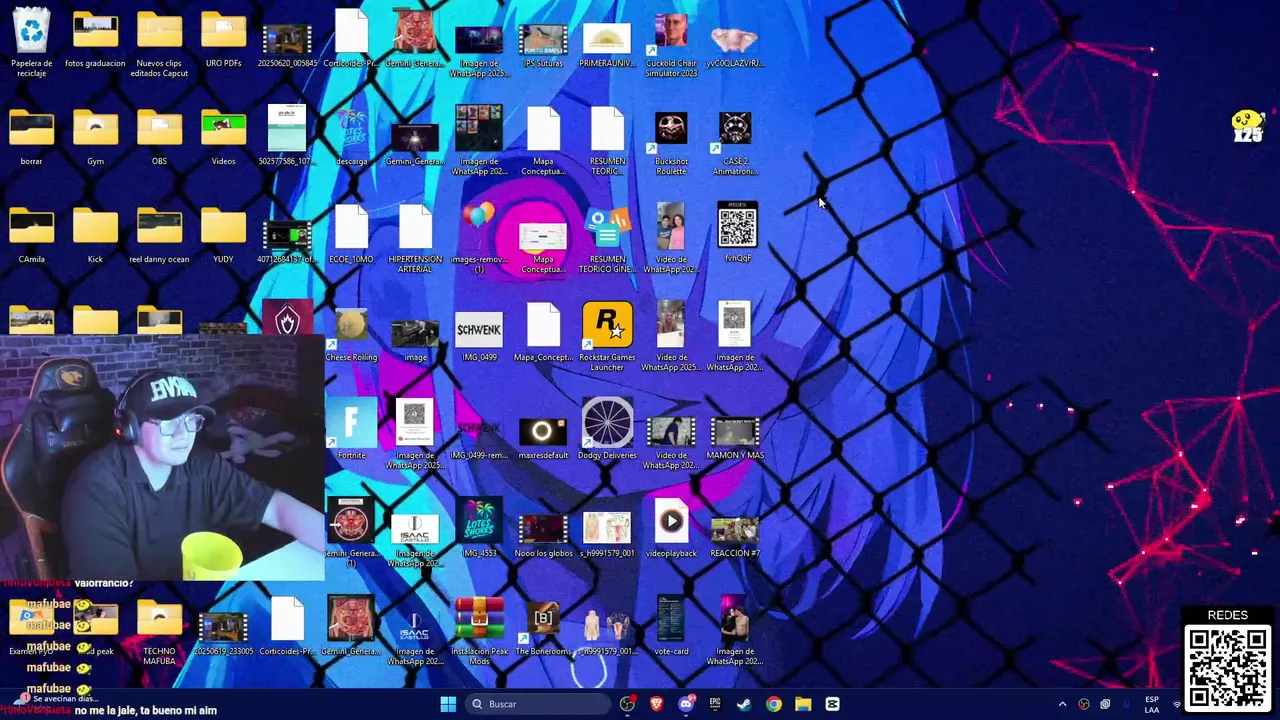Open the YUDY folder
This screenshot has width=1280, height=720.
pyautogui.click(x=223, y=235)
